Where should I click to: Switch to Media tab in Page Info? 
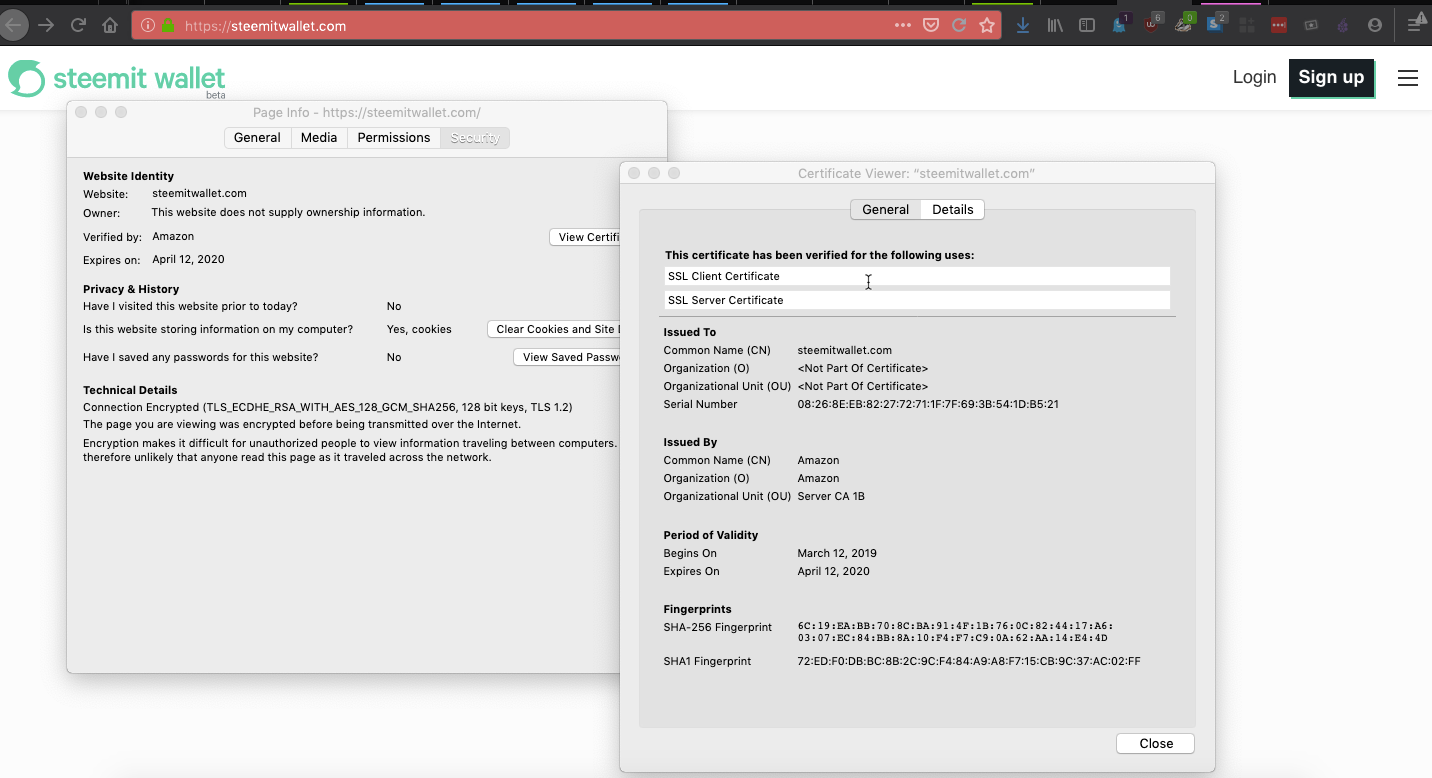[x=319, y=138]
